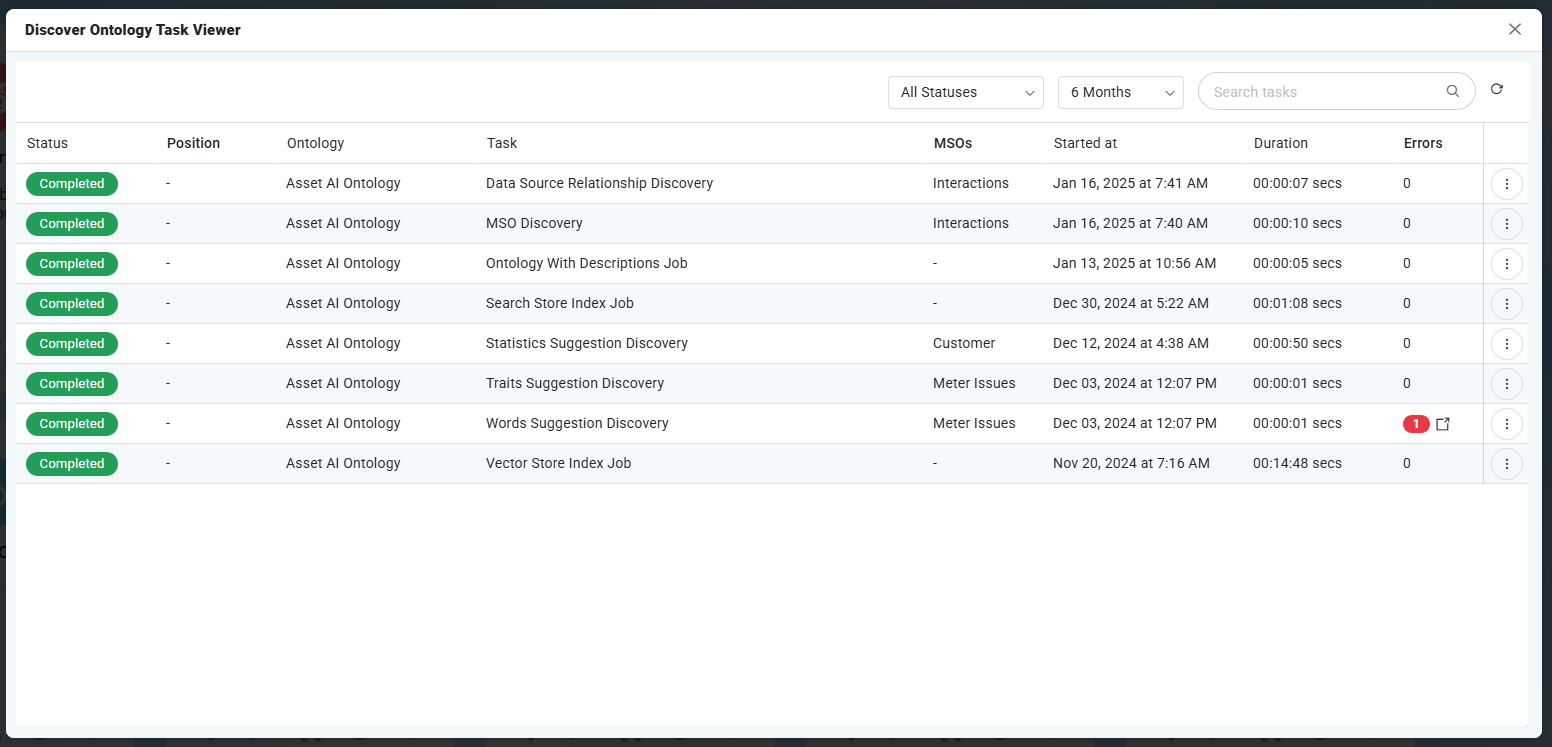Click the search magnifier icon
The height and width of the screenshot is (747, 1552).
point(1452,91)
